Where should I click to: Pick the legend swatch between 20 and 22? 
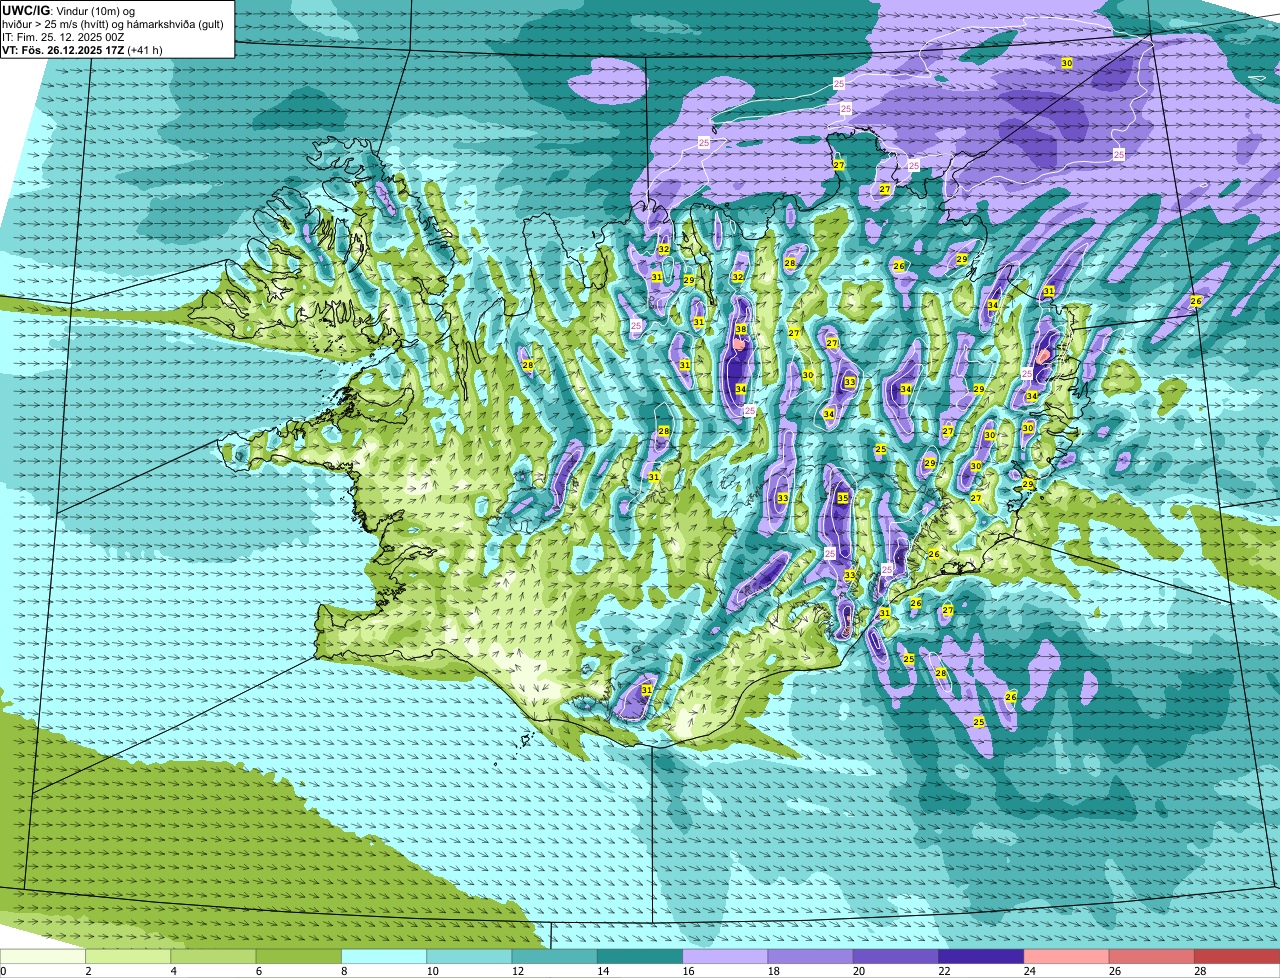[x=896, y=957]
